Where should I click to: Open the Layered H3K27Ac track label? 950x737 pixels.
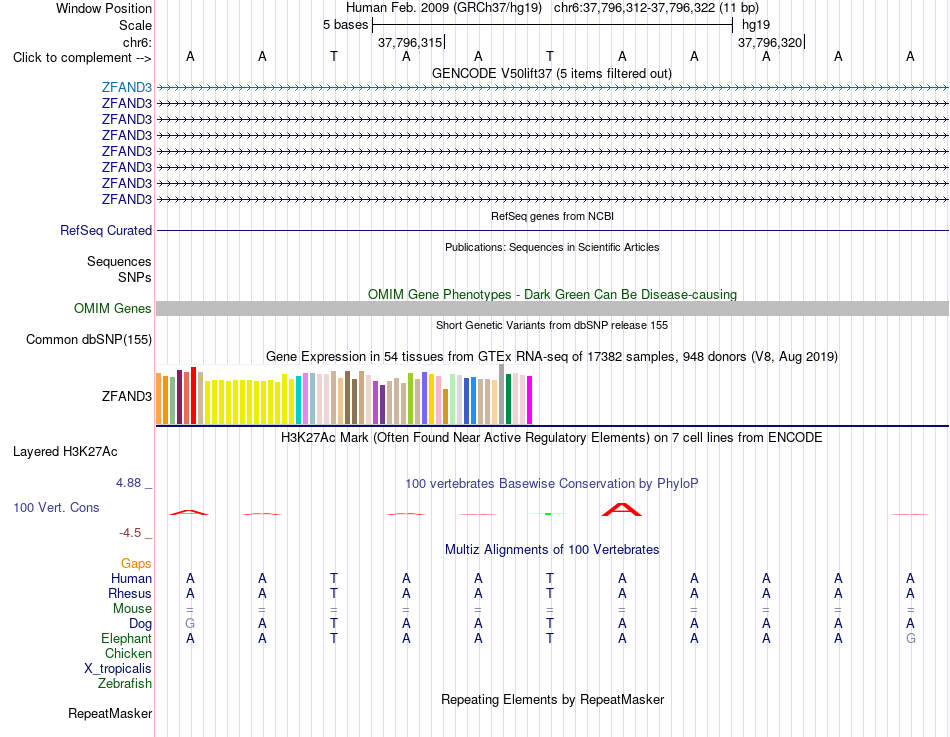tap(65, 452)
